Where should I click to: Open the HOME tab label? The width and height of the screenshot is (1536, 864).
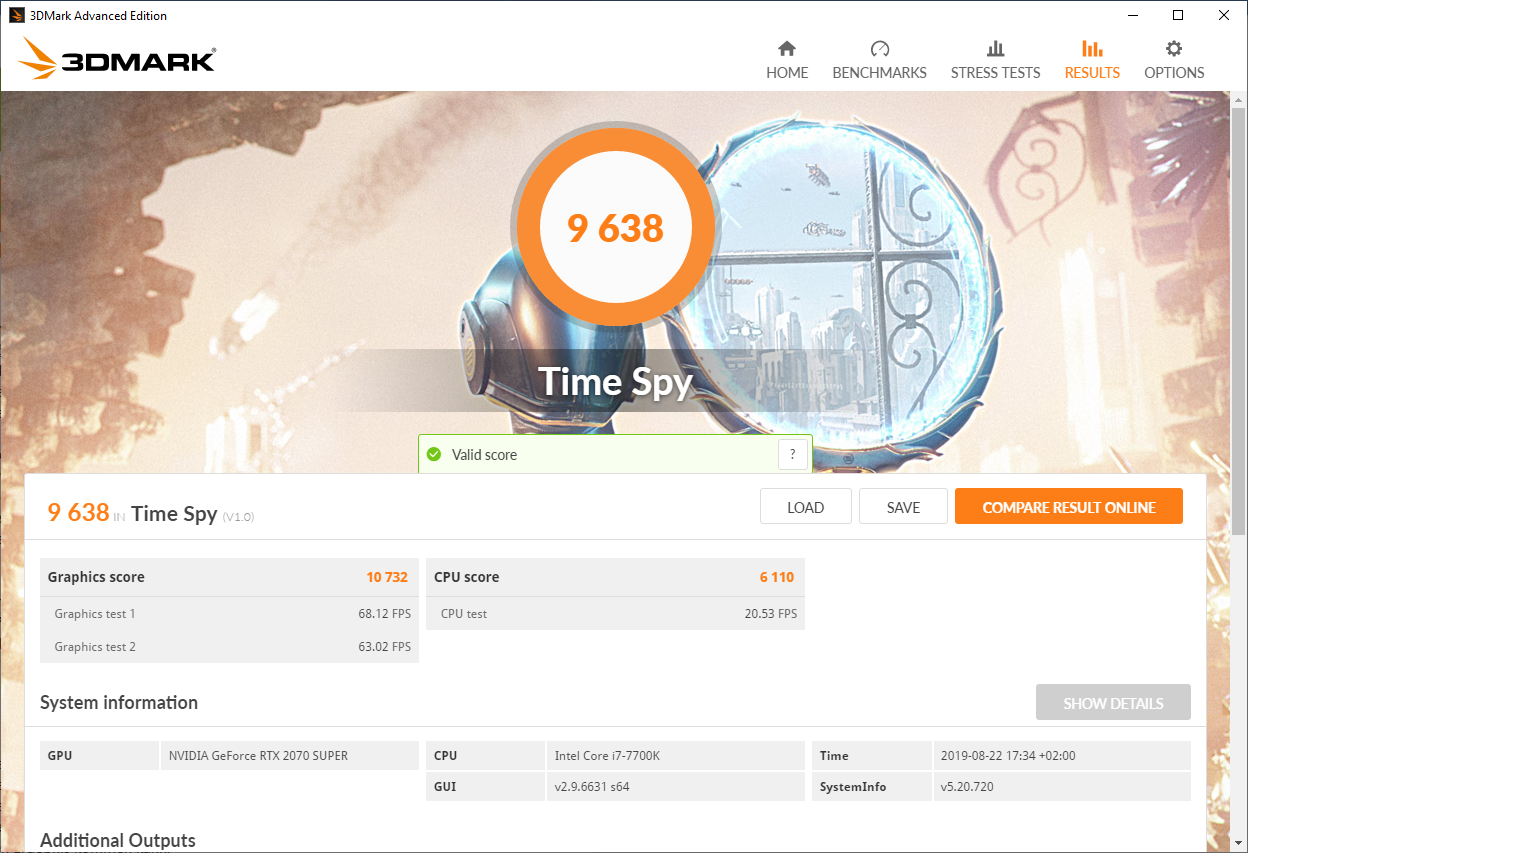pos(787,73)
